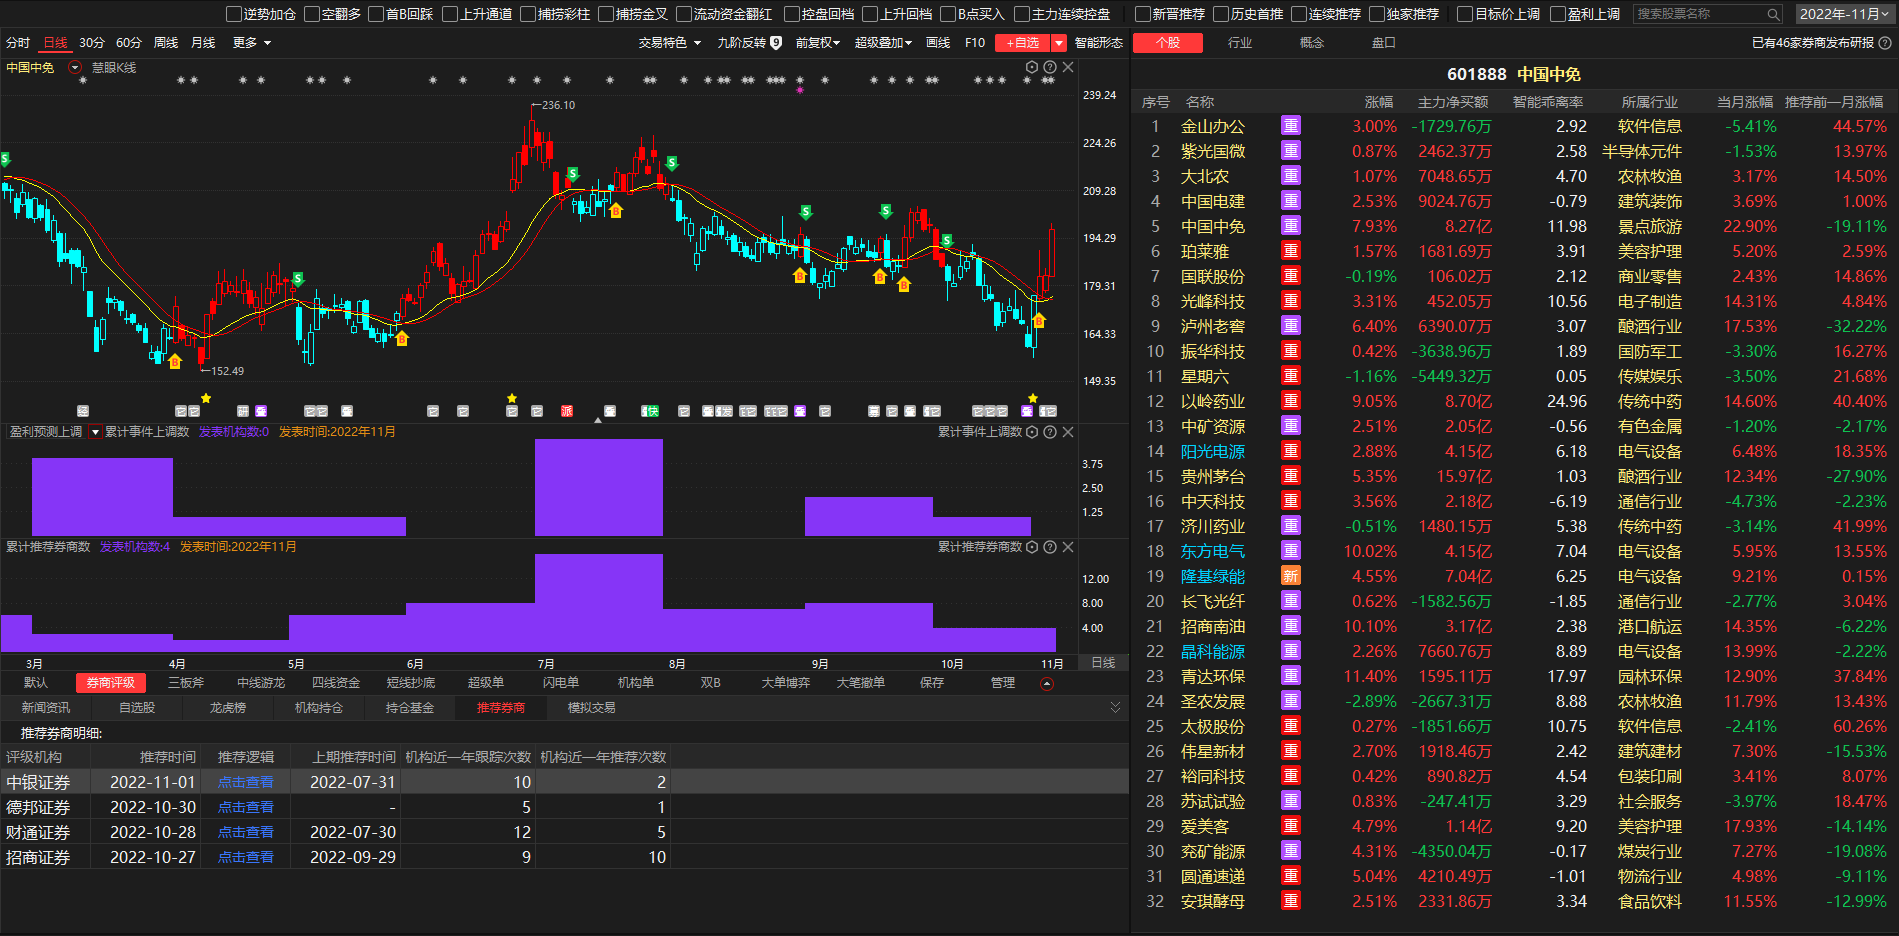
Task: Open settings icon for 累计推荐券商数 panel
Action: pyautogui.click(x=1032, y=547)
